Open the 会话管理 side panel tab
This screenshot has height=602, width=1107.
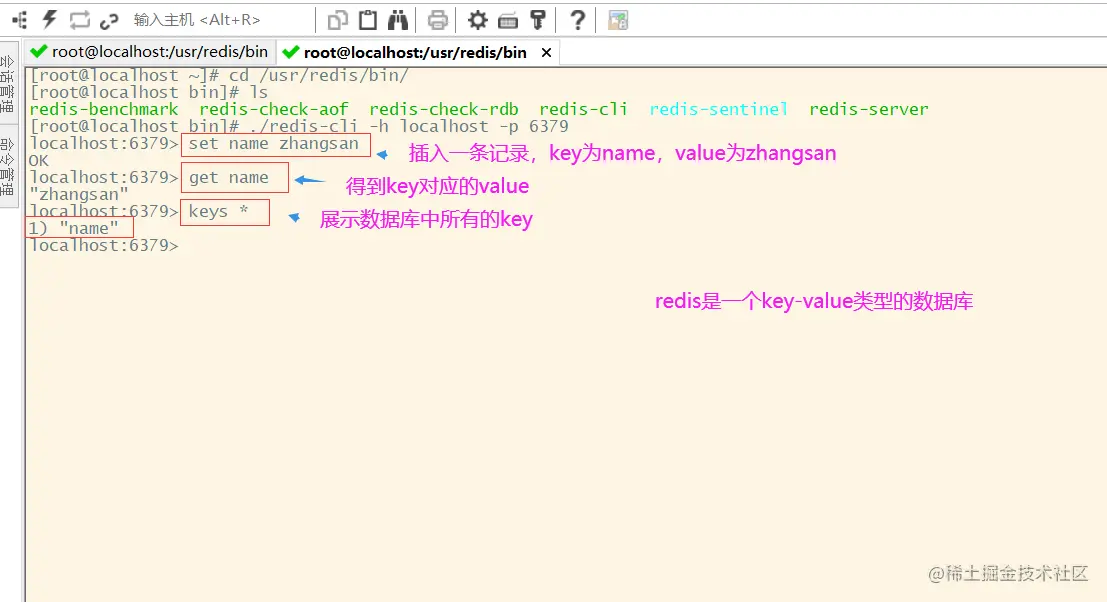pos(8,84)
